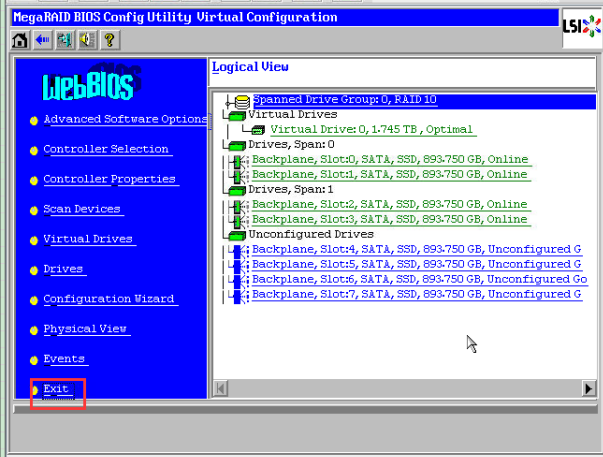Image resolution: width=603 pixels, height=457 pixels.
Task: Select unconfigured Backplane Slot:7 drive
Action: tap(416, 295)
